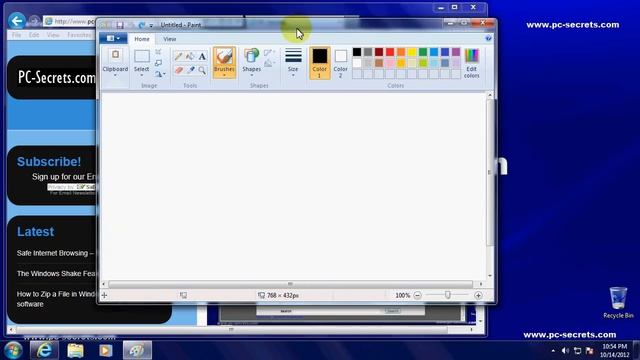Open the Paint application menu button
The image size is (640, 360).
[113, 38]
